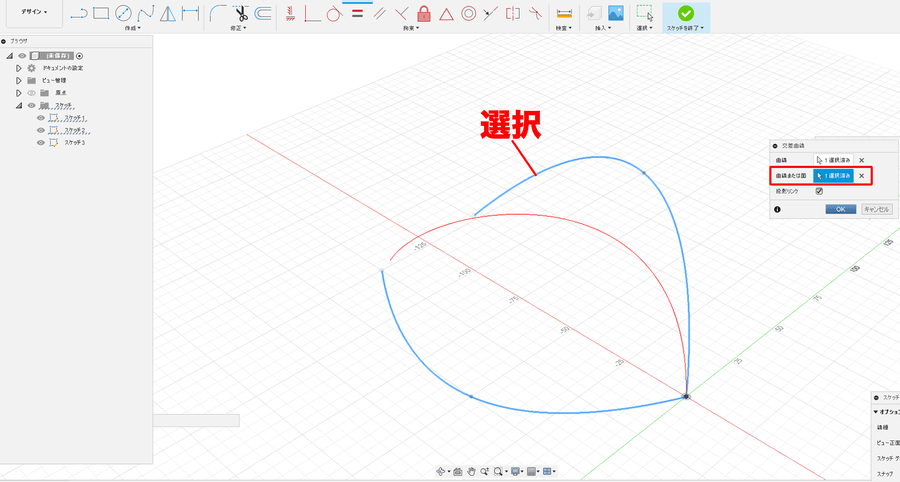Click the Insert Derive cube icon
900x482 pixels.
(x=594, y=13)
